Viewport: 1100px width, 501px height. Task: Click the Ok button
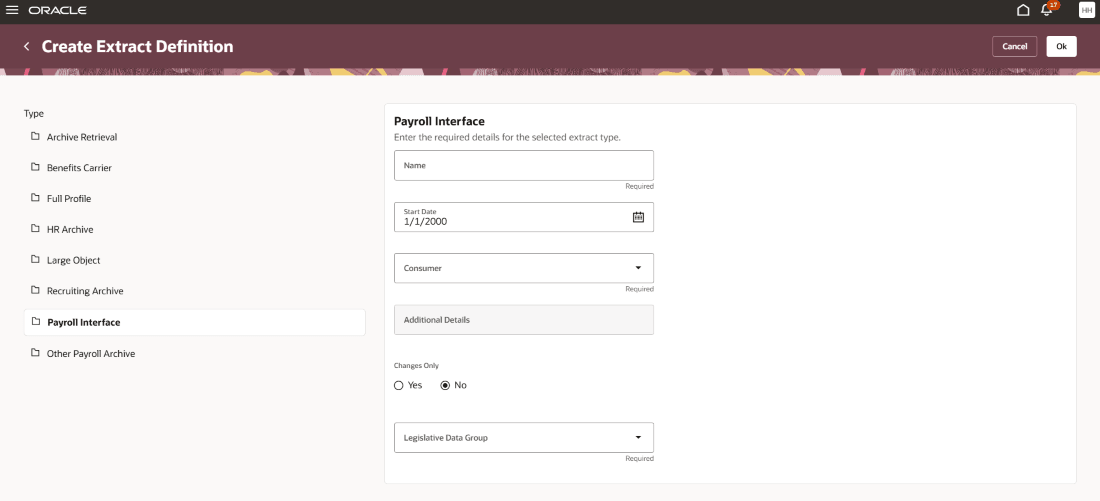click(x=1061, y=46)
